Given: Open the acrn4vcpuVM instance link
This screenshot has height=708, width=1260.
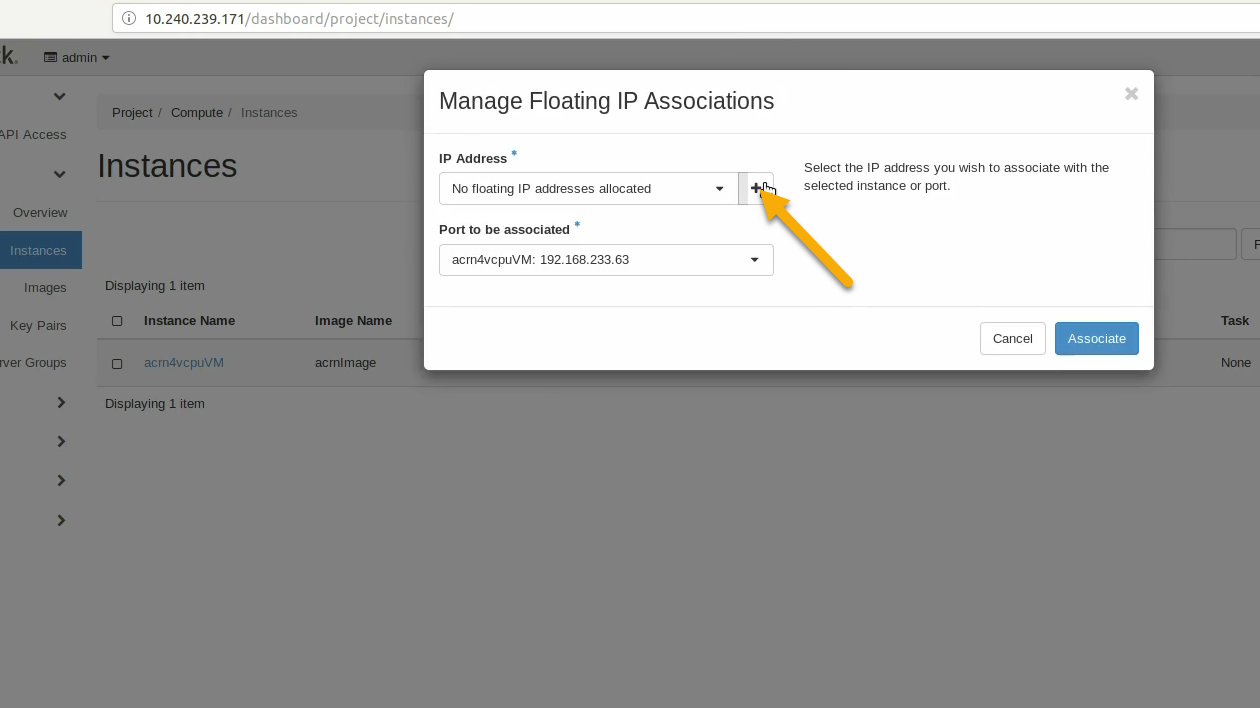Looking at the screenshot, I should click(x=184, y=363).
